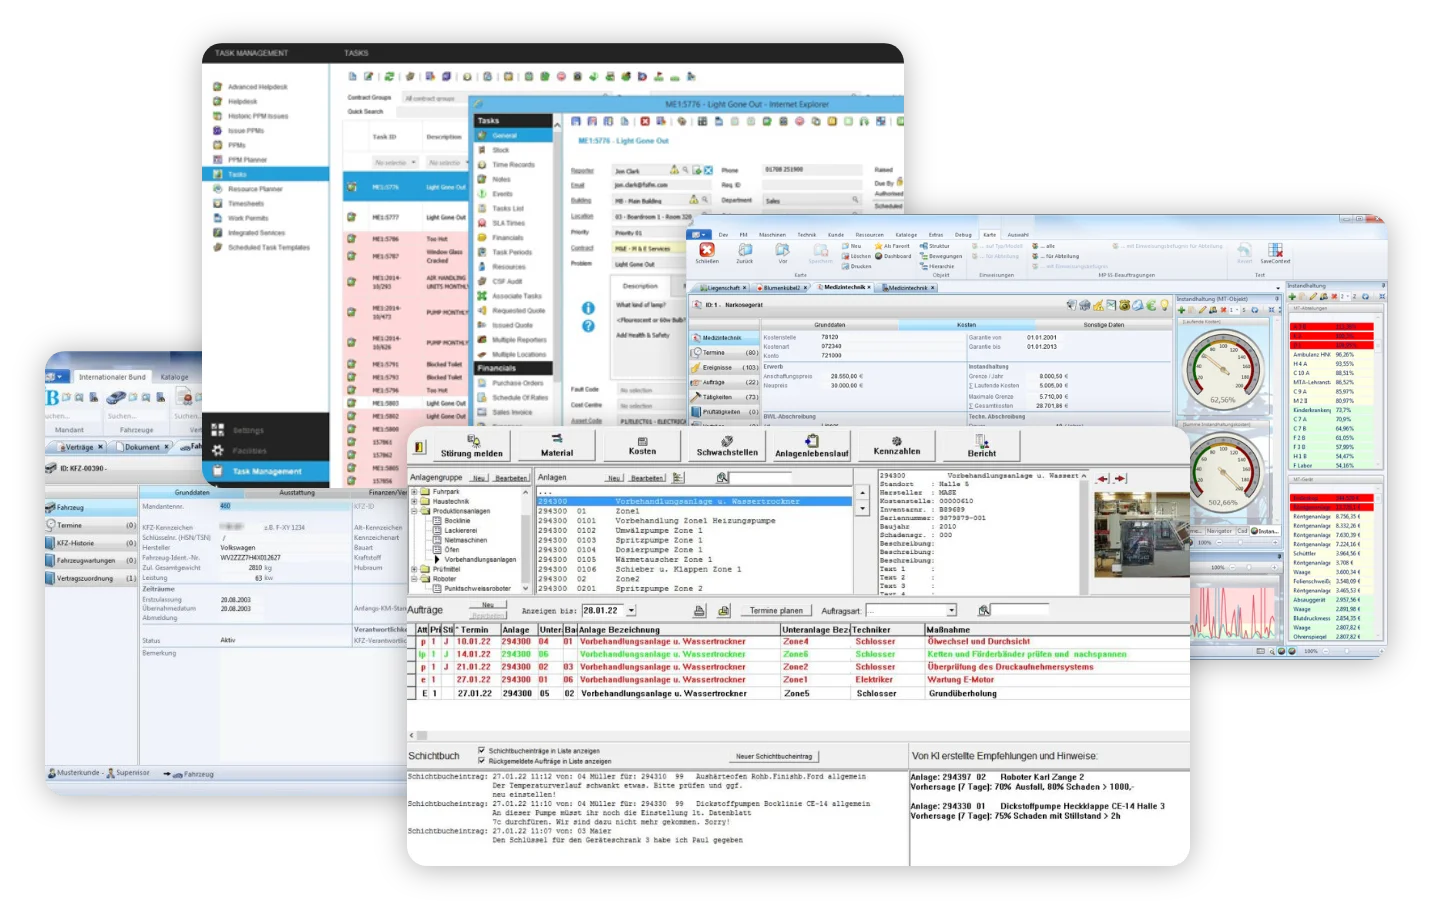This screenshot has width=1433, height=913.
Task: Click the search binoculars icon in Anlagen header
Action: click(722, 478)
